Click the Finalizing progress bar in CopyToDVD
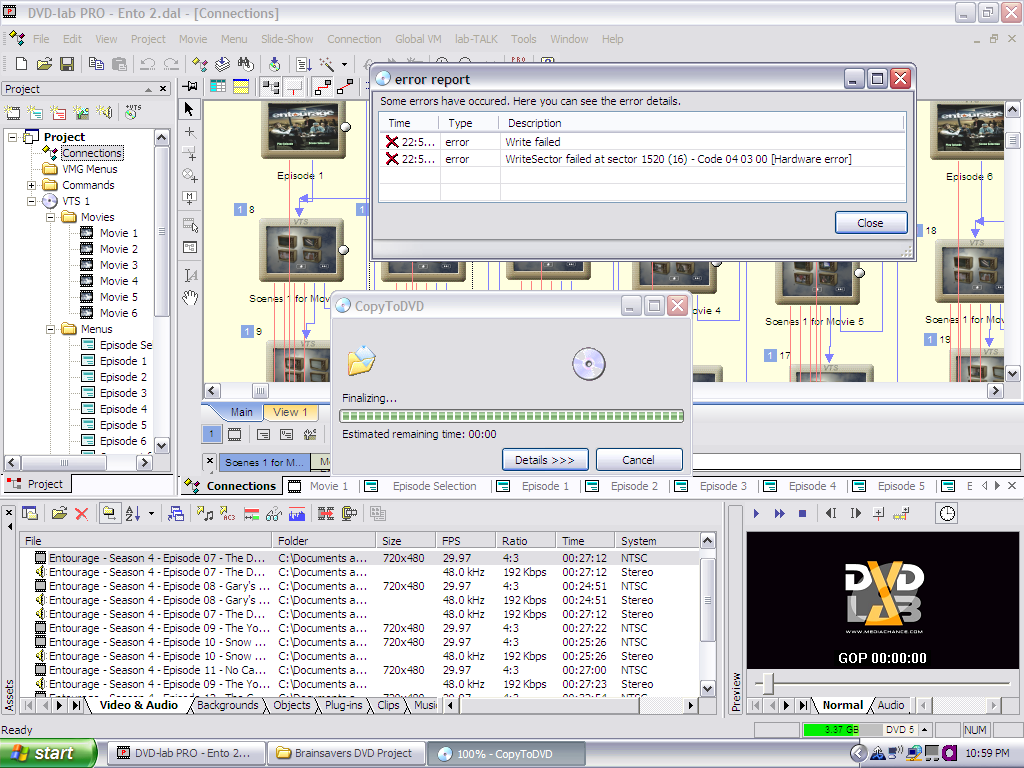The width and height of the screenshot is (1024, 768). (x=511, y=416)
